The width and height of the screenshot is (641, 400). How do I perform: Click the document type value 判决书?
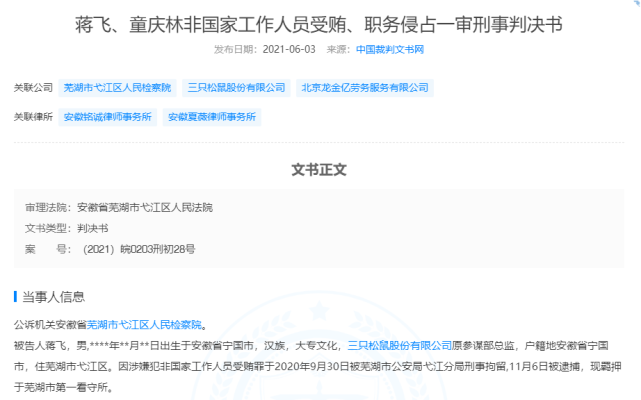point(92,228)
